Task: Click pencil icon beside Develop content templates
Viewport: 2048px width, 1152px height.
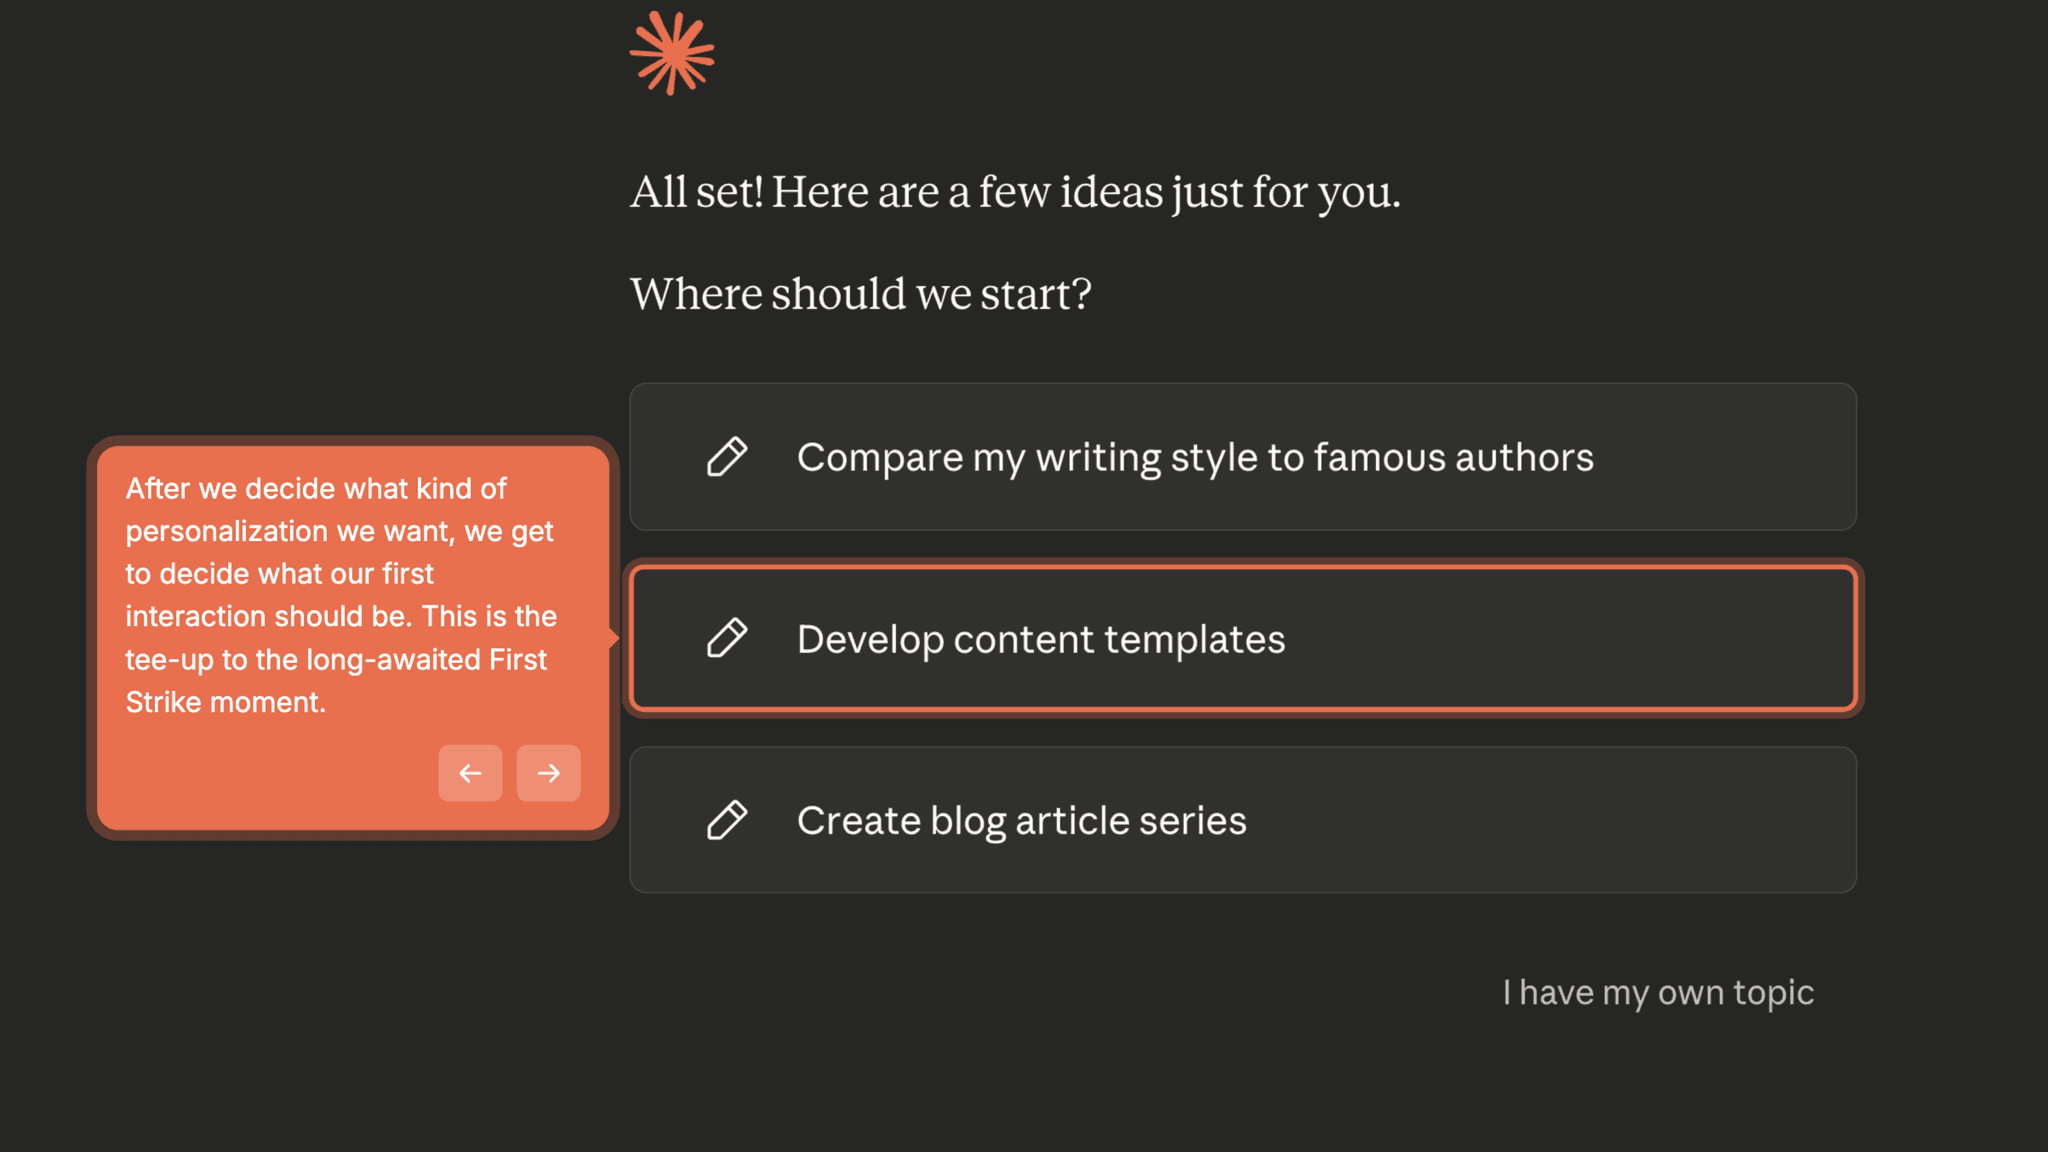Action: click(x=727, y=638)
